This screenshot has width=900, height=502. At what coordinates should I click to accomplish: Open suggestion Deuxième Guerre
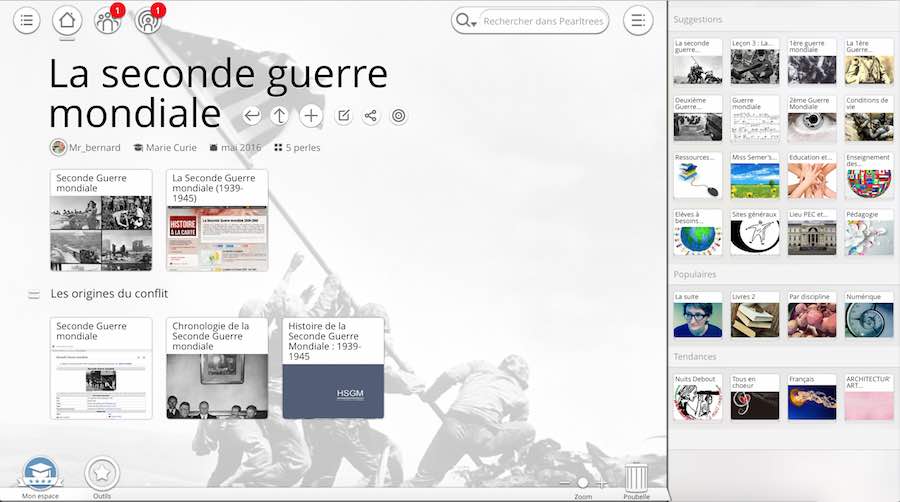(x=697, y=118)
